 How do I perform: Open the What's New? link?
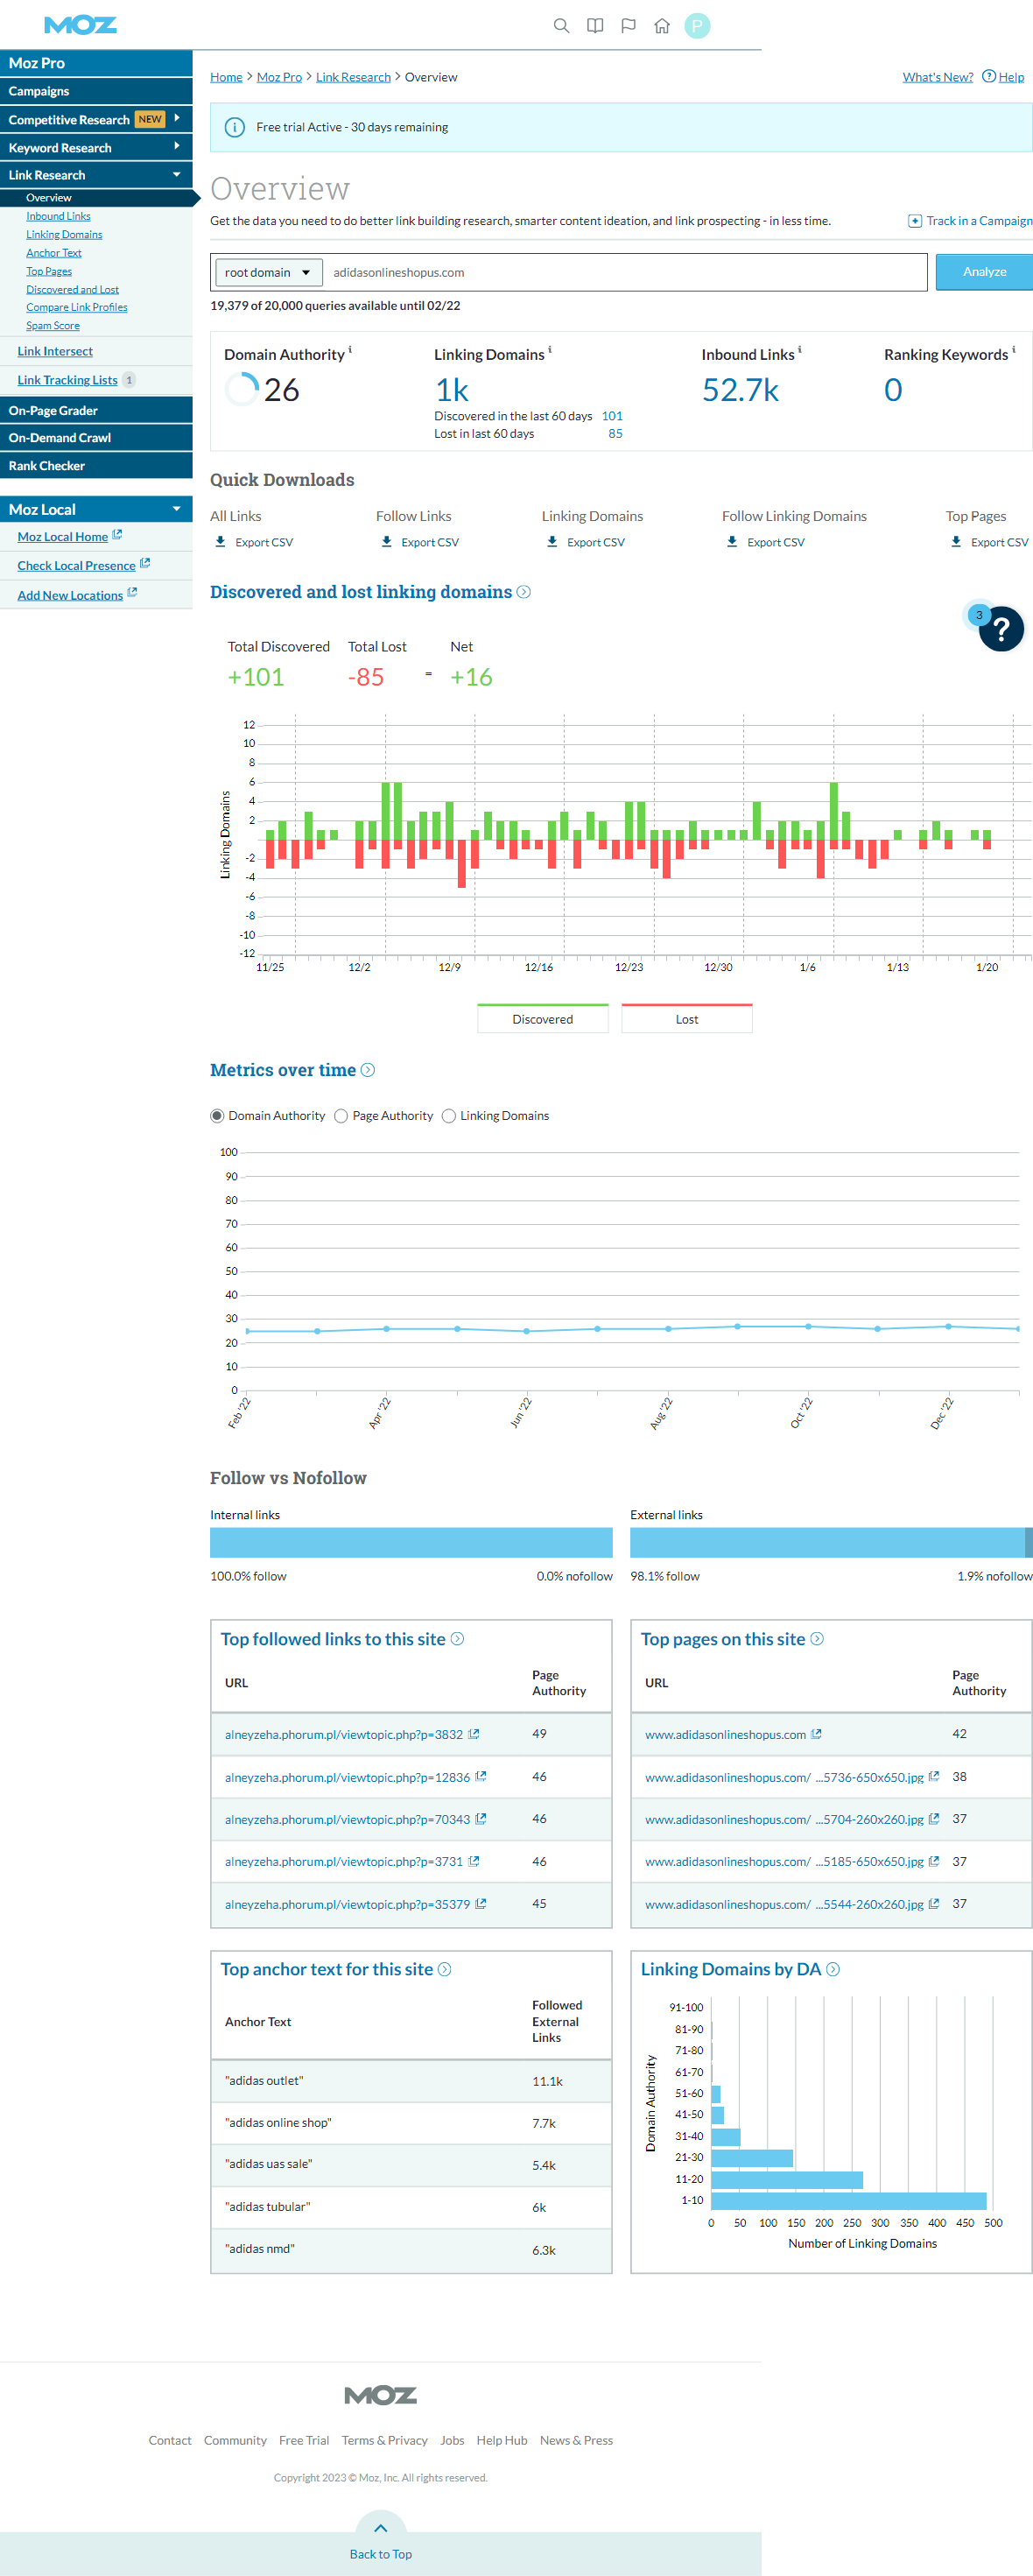pyautogui.click(x=938, y=77)
